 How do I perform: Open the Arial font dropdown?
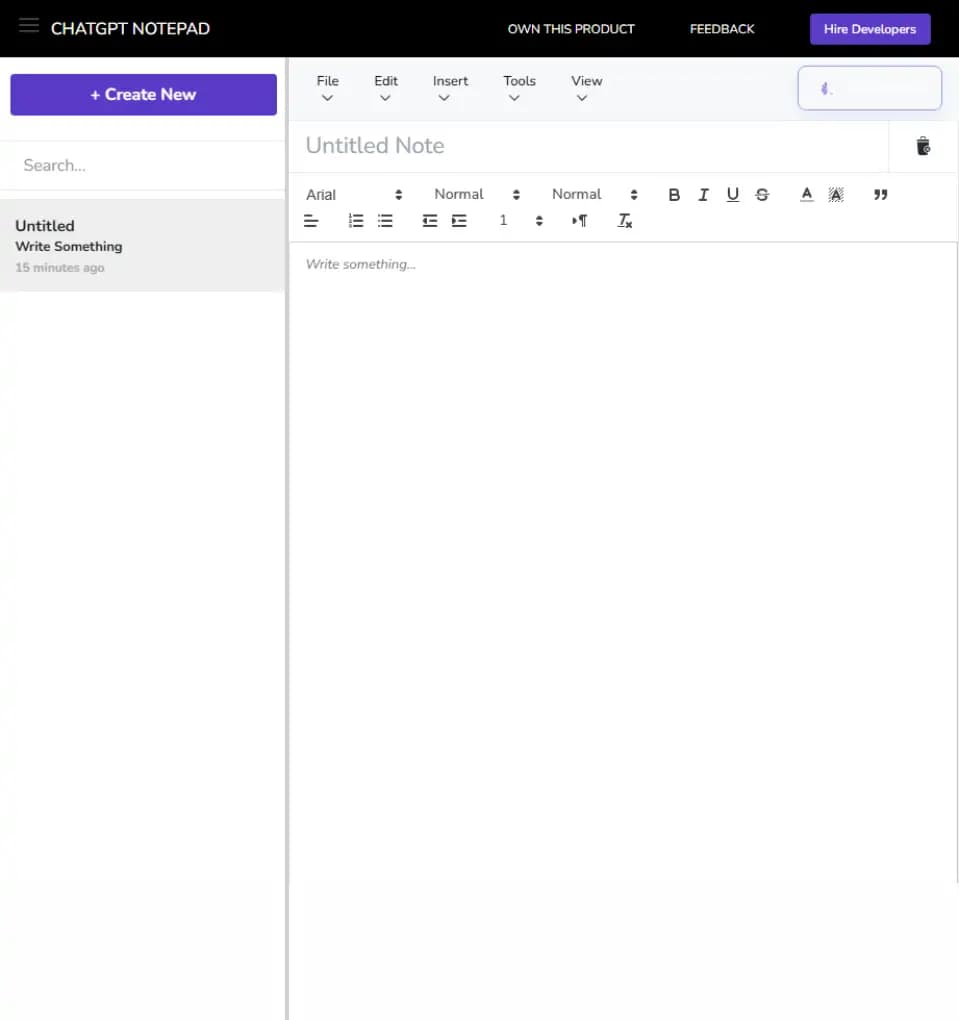tap(354, 195)
